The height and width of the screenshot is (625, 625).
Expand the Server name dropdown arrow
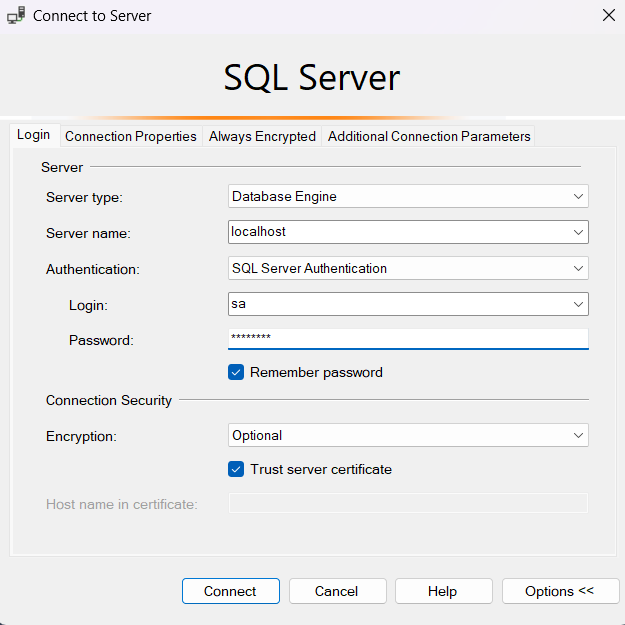578,232
